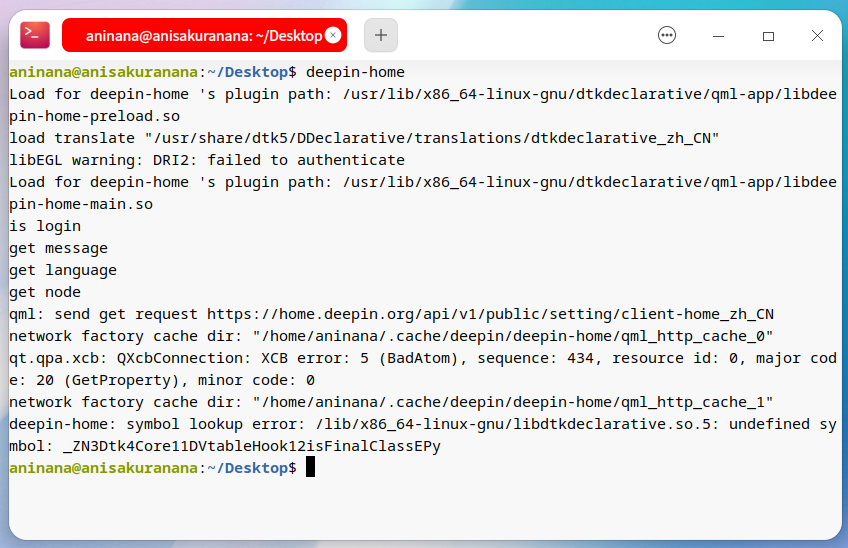Click the "pin-home-preload.so" line
Image resolution: width=848 pixels, height=548 pixels.
[95, 116]
